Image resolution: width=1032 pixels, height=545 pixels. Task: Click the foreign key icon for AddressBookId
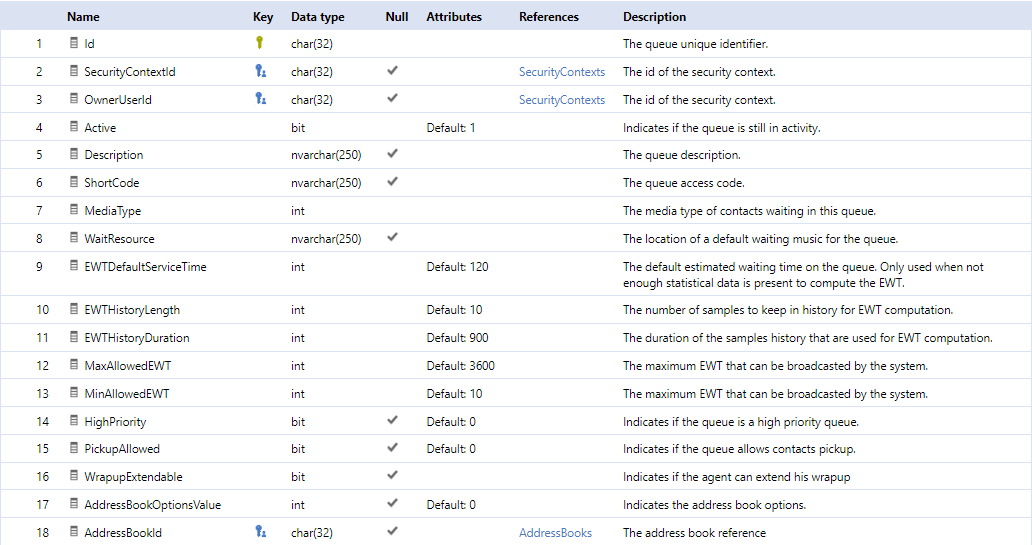click(261, 532)
